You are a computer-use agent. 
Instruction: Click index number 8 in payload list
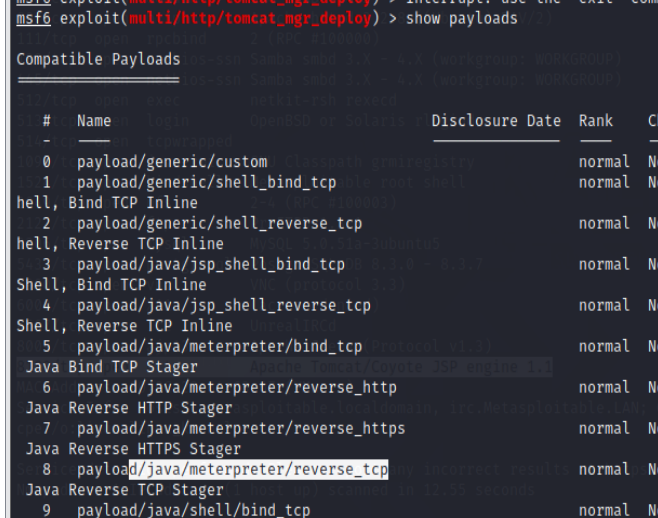(47, 469)
